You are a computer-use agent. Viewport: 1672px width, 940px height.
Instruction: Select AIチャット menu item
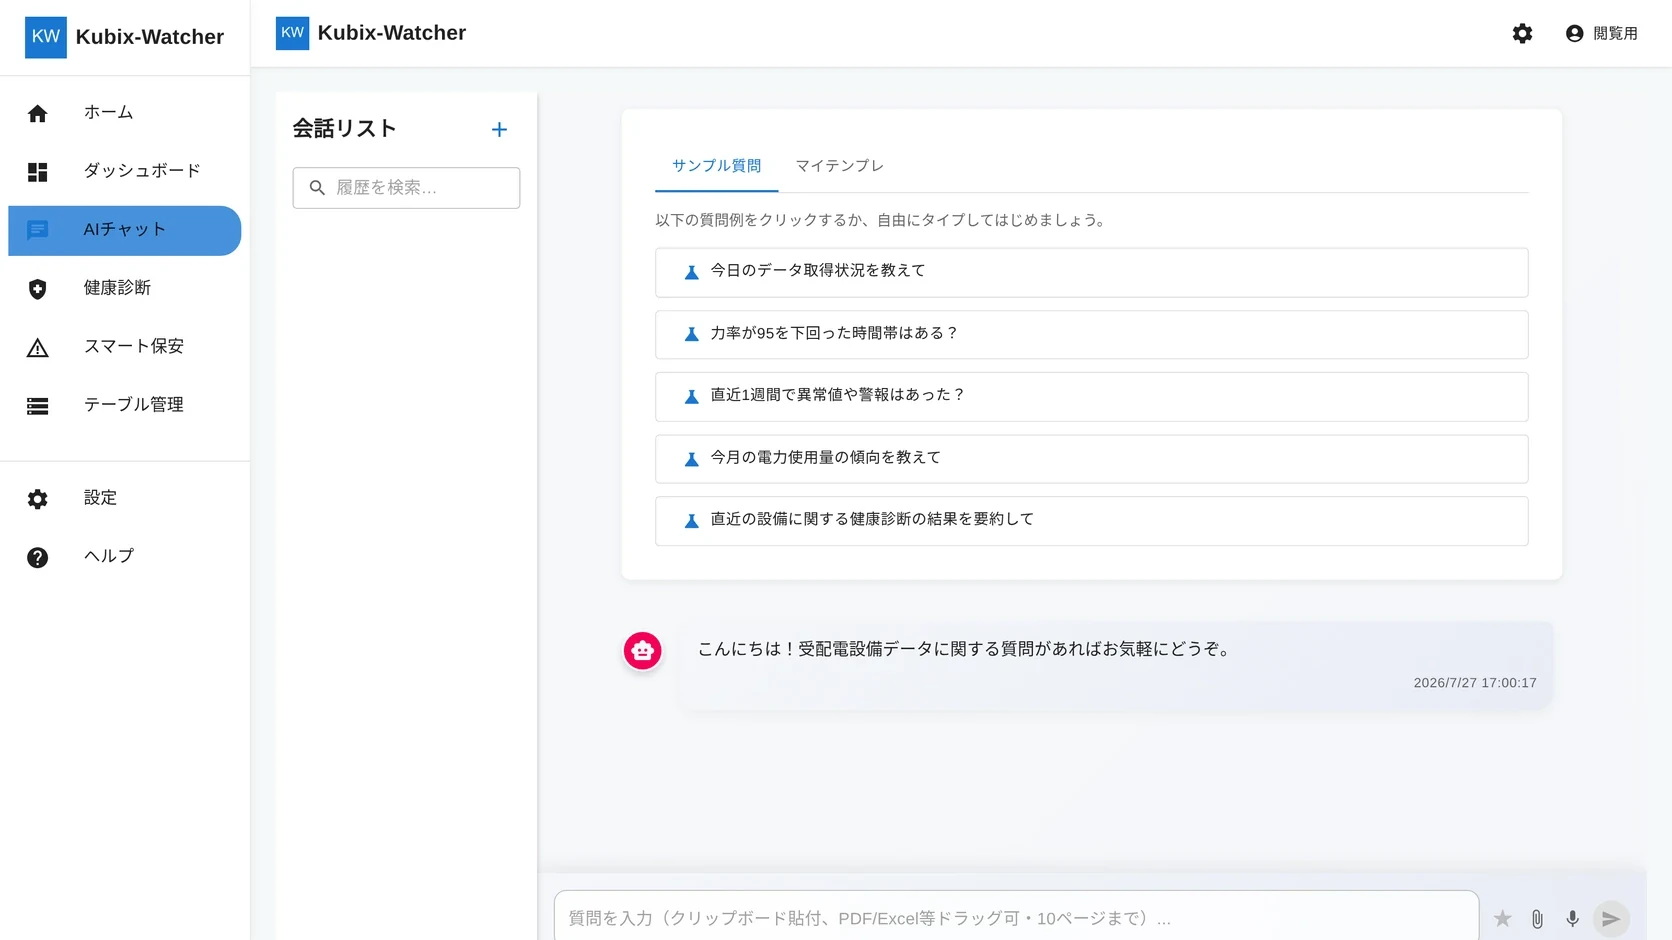point(125,231)
